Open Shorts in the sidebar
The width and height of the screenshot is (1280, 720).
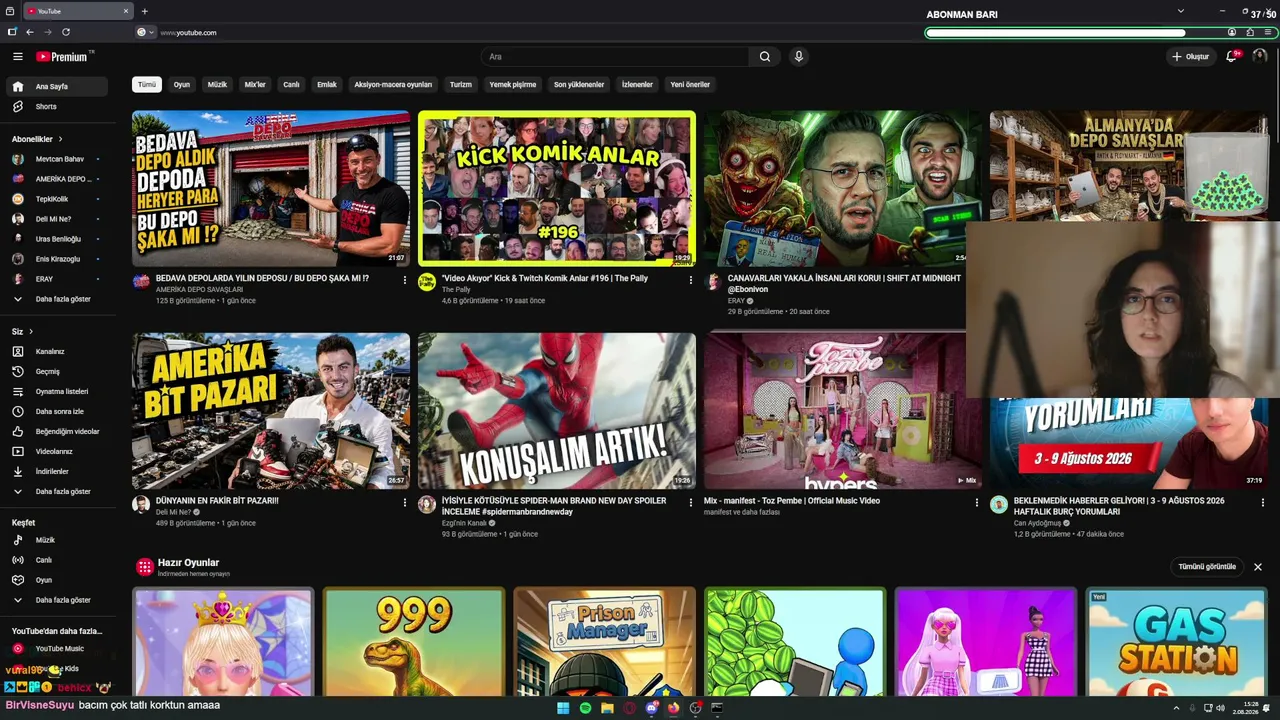tap(58, 107)
